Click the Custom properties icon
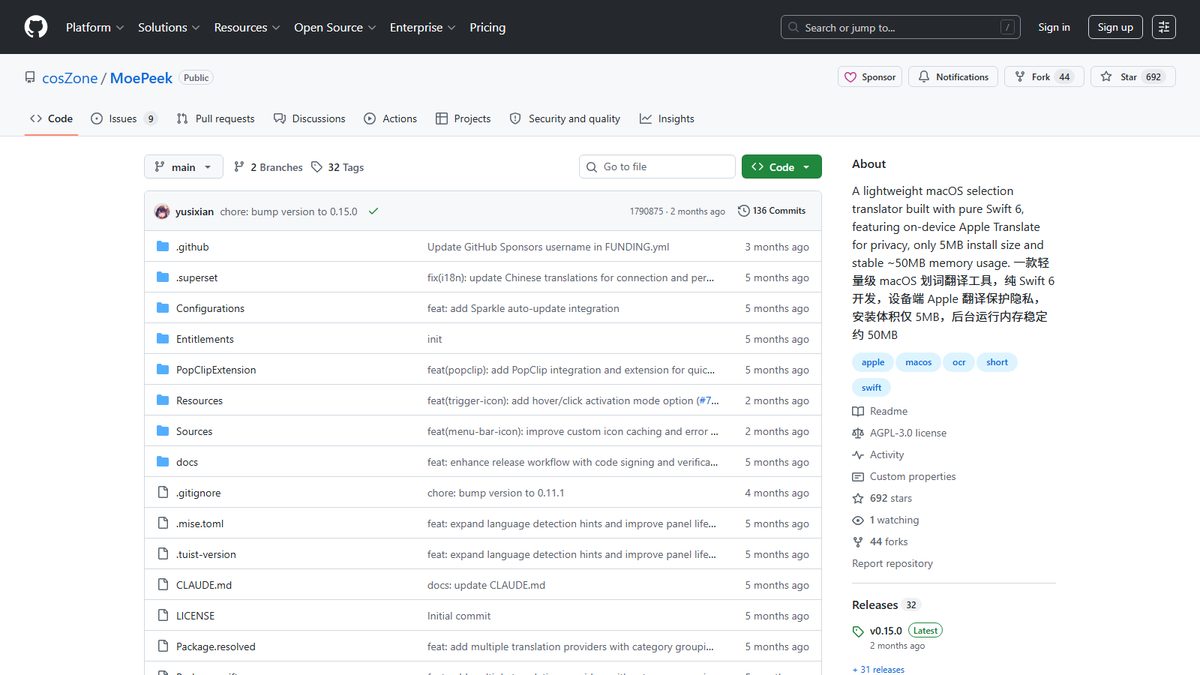The height and width of the screenshot is (675, 1200). click(x=858, y=477)
